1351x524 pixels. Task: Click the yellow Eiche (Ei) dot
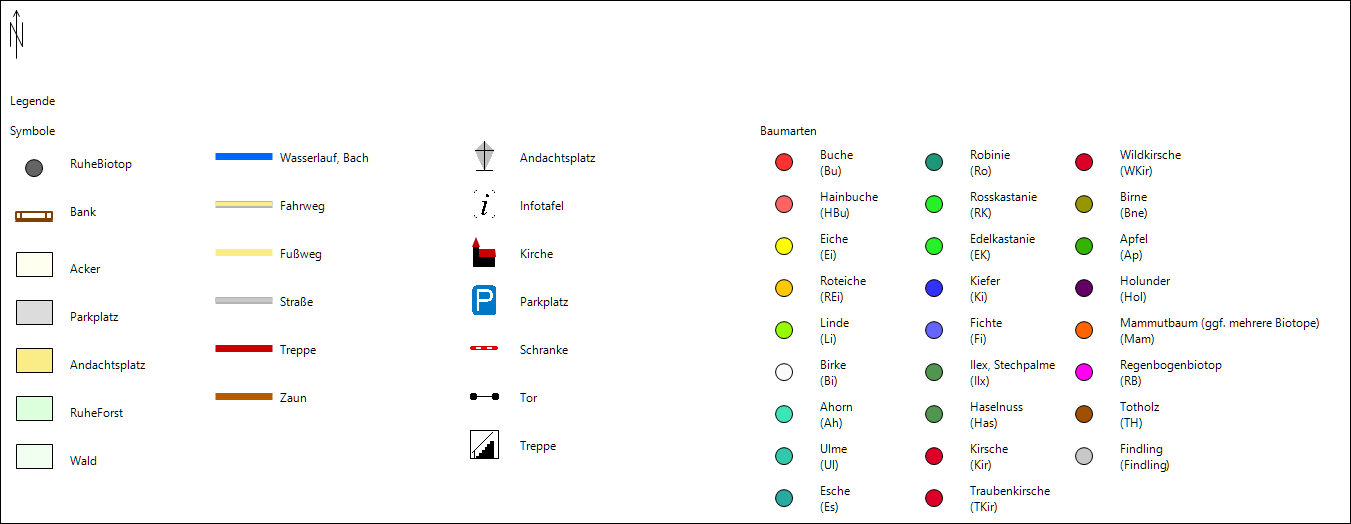coord(784,246)
